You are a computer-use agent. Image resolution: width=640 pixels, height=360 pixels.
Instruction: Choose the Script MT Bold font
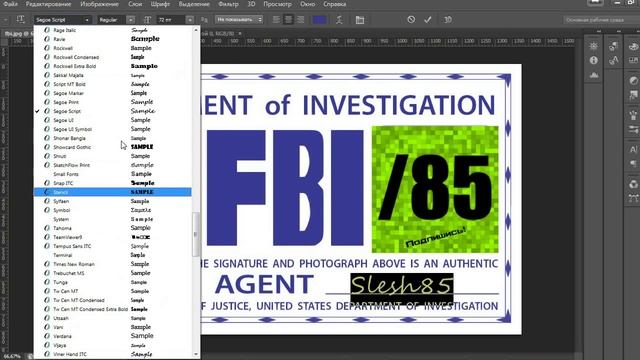(113, 84)
